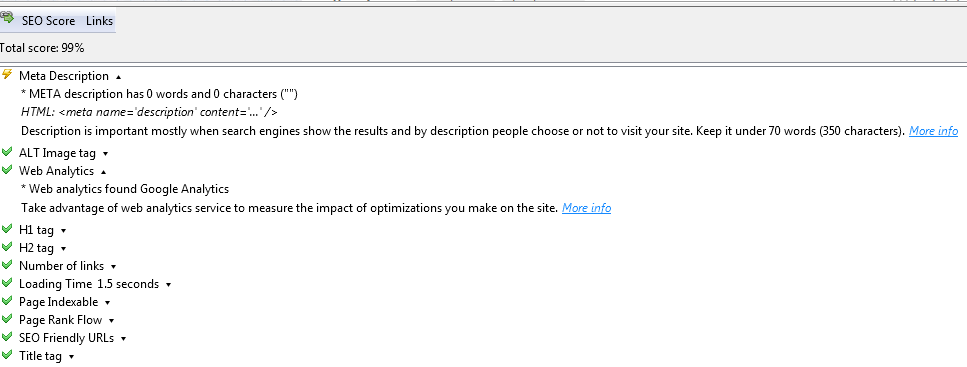Screen dimensions: 967x367
Task: Open More info link for Web Analytics
Action: coord(586,208)
